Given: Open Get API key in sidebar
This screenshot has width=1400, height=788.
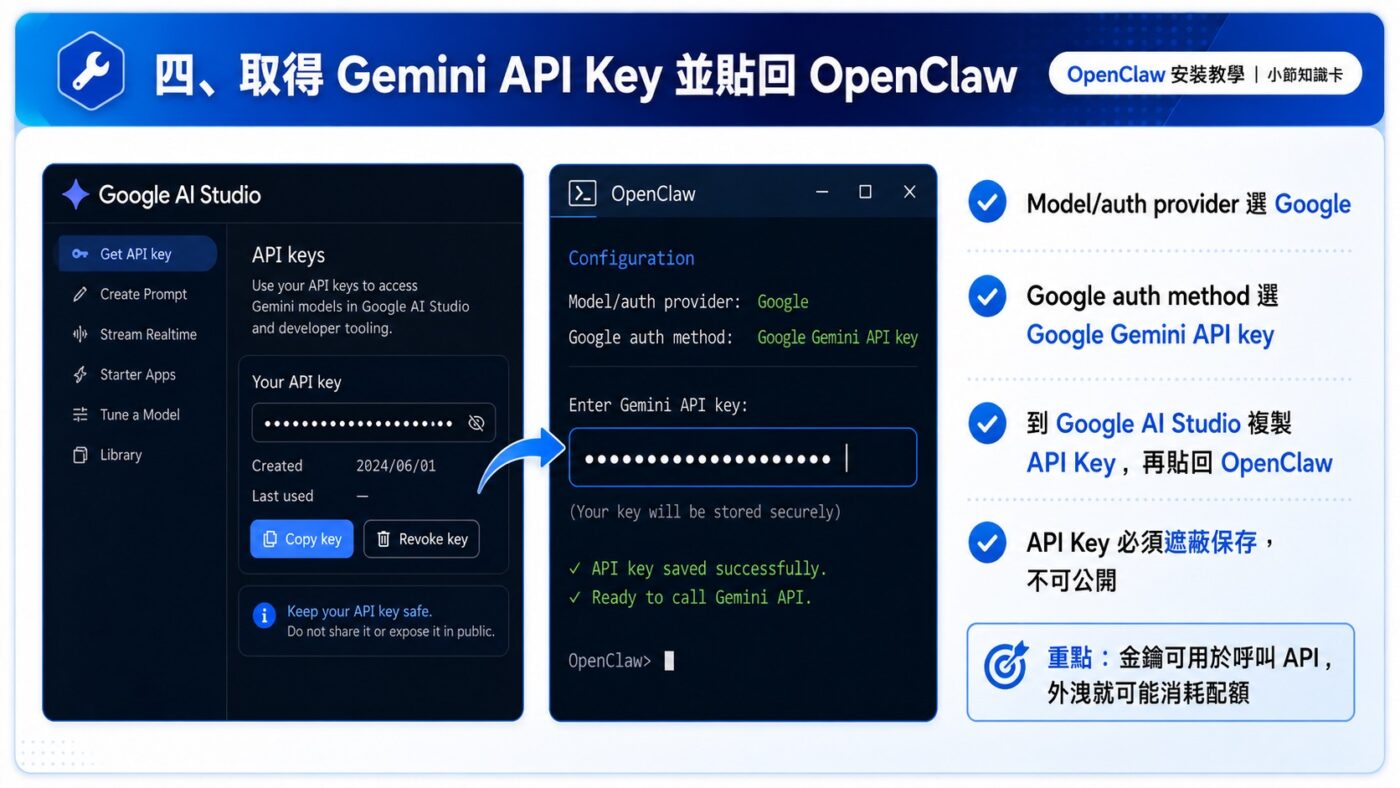Looking at the screenshot, I should tap(138, 254).
